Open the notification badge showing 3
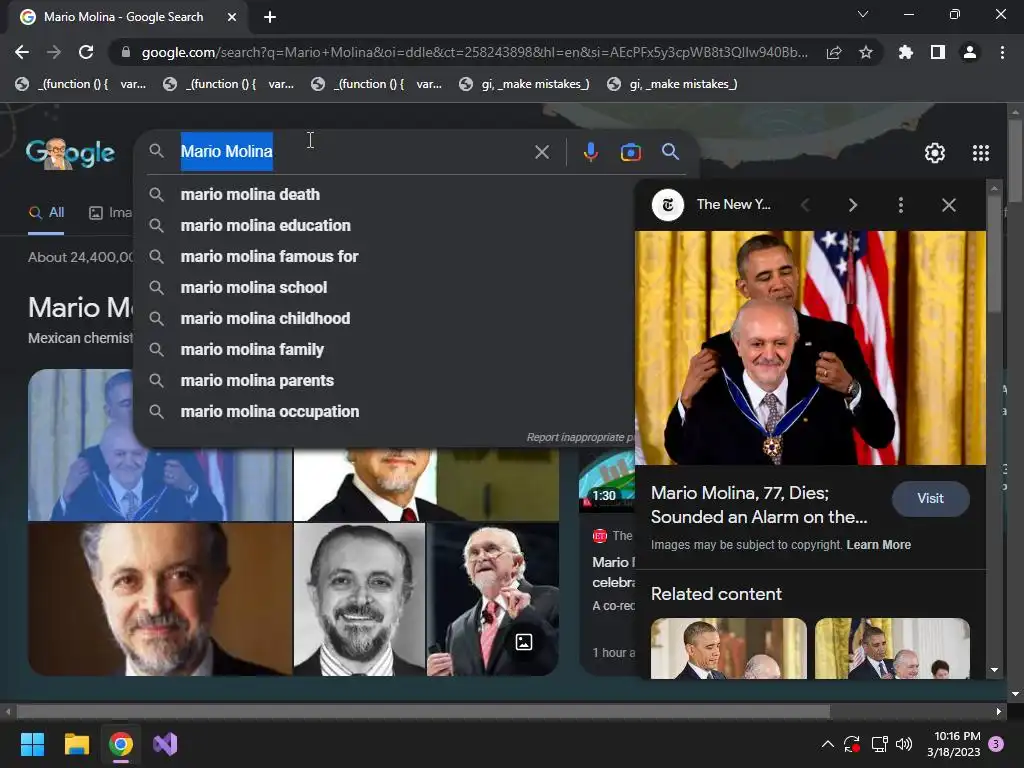Viewport: 1024px width, 768px height. click(x=996, y=744)
